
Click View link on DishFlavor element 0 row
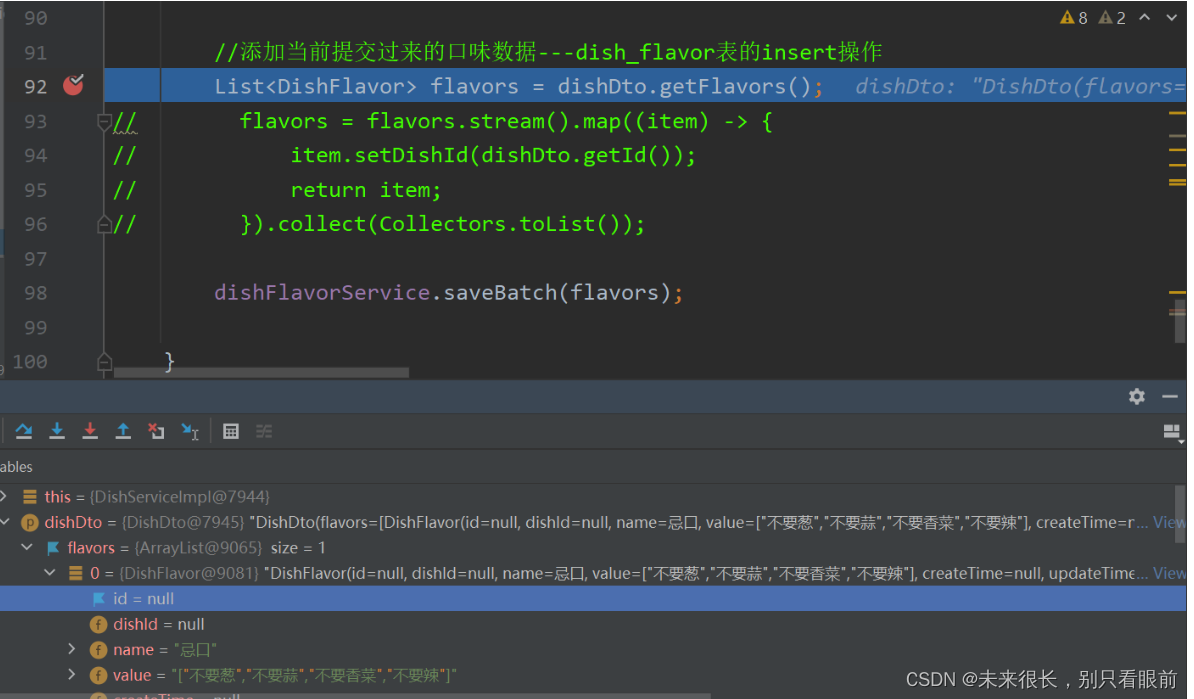tap(1168, 573)
